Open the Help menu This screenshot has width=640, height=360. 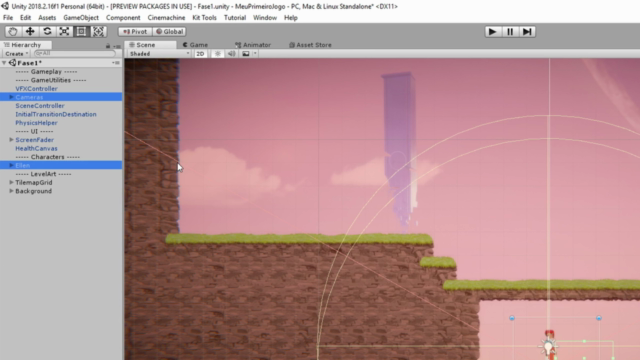(291, 18)
